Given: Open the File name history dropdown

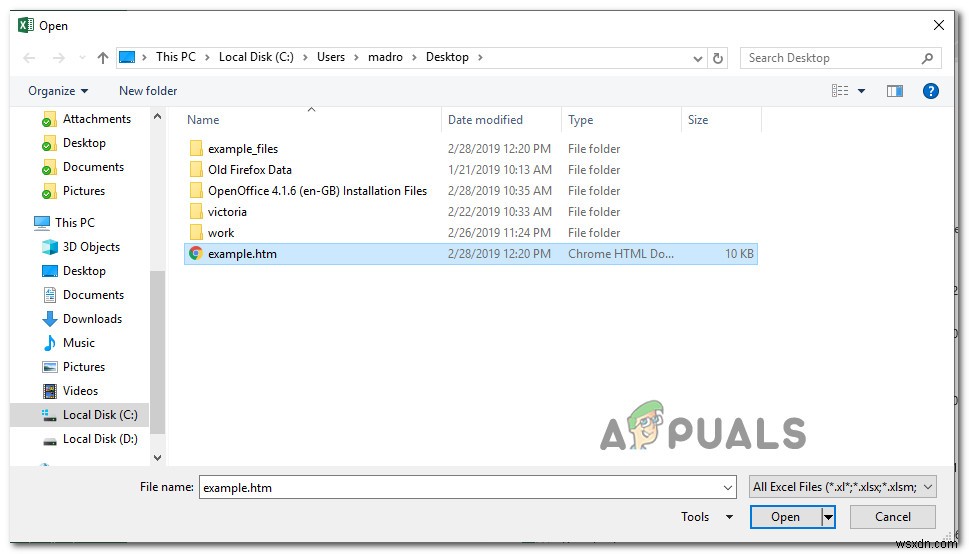Looking at the screenshot, I should click(728, 488).
